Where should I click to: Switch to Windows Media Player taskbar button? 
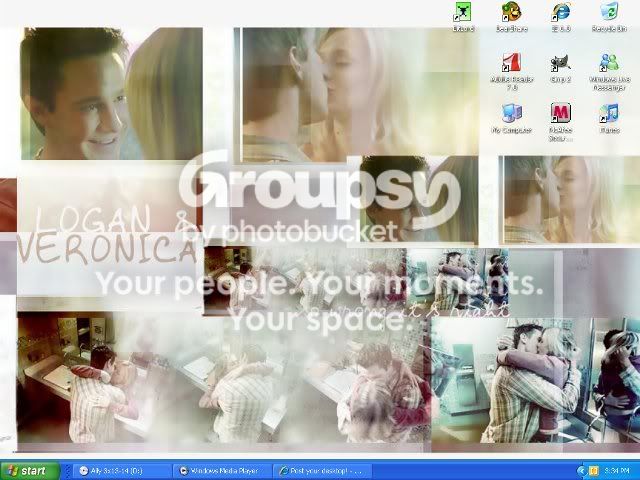point(221,471)
